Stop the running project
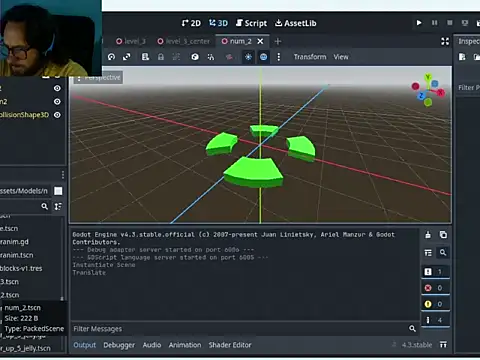This screenshot has width=480, height=360. (x=450, y=23)
